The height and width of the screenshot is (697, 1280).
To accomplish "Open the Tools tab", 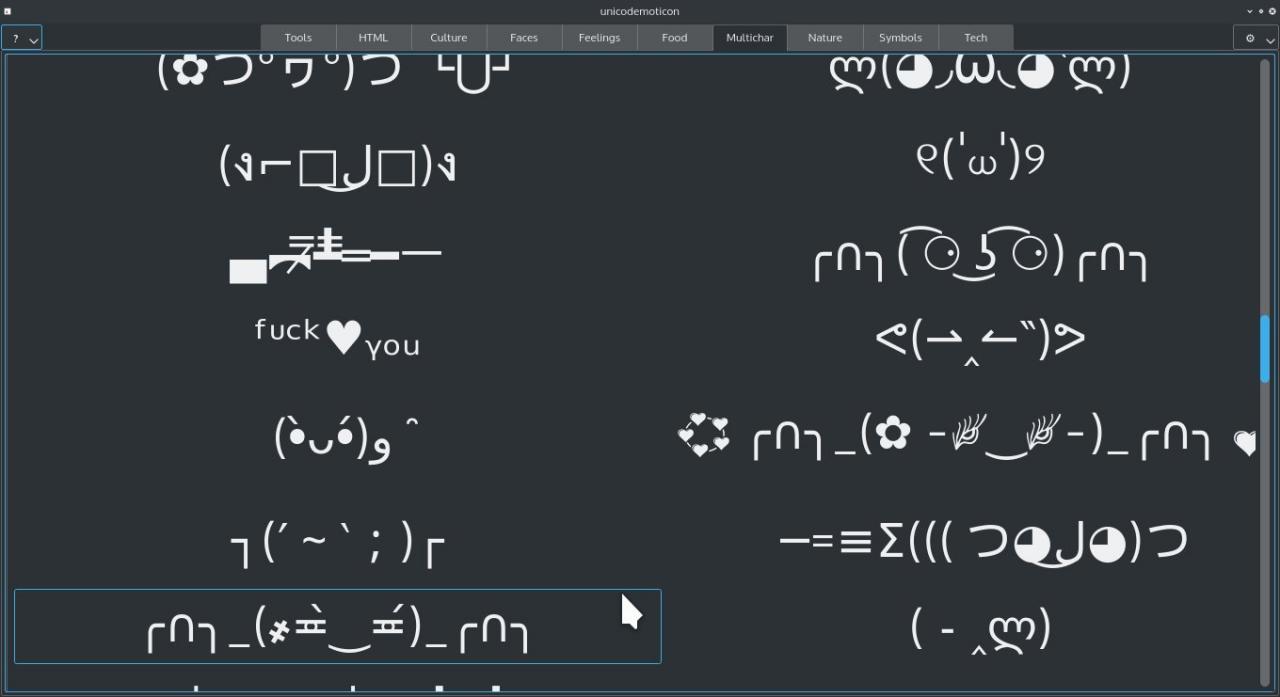I will coord(298,38).
